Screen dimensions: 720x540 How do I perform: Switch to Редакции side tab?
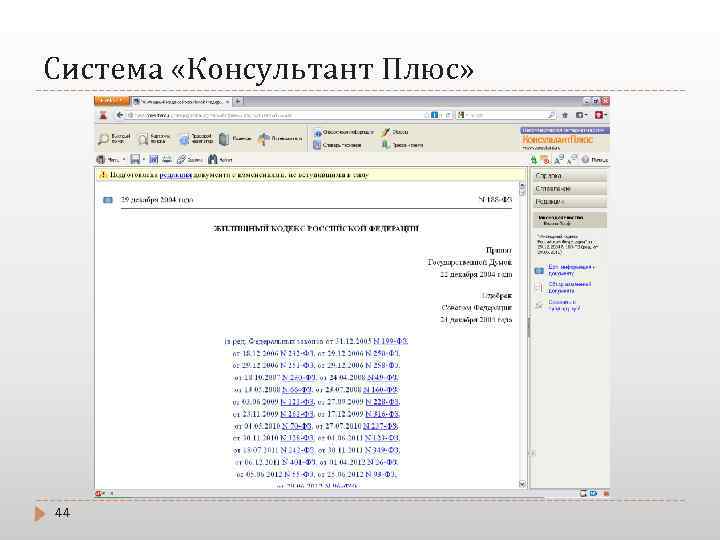(x=570, y=201)
